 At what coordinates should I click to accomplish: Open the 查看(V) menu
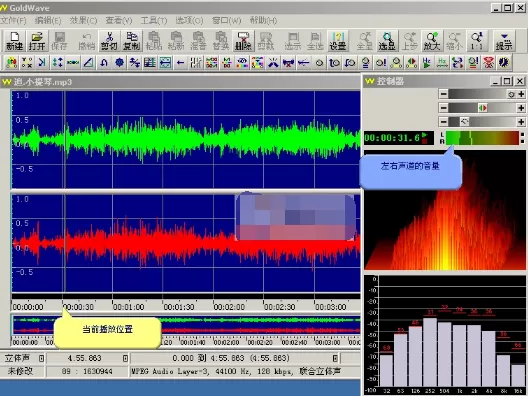coord(119,21)
